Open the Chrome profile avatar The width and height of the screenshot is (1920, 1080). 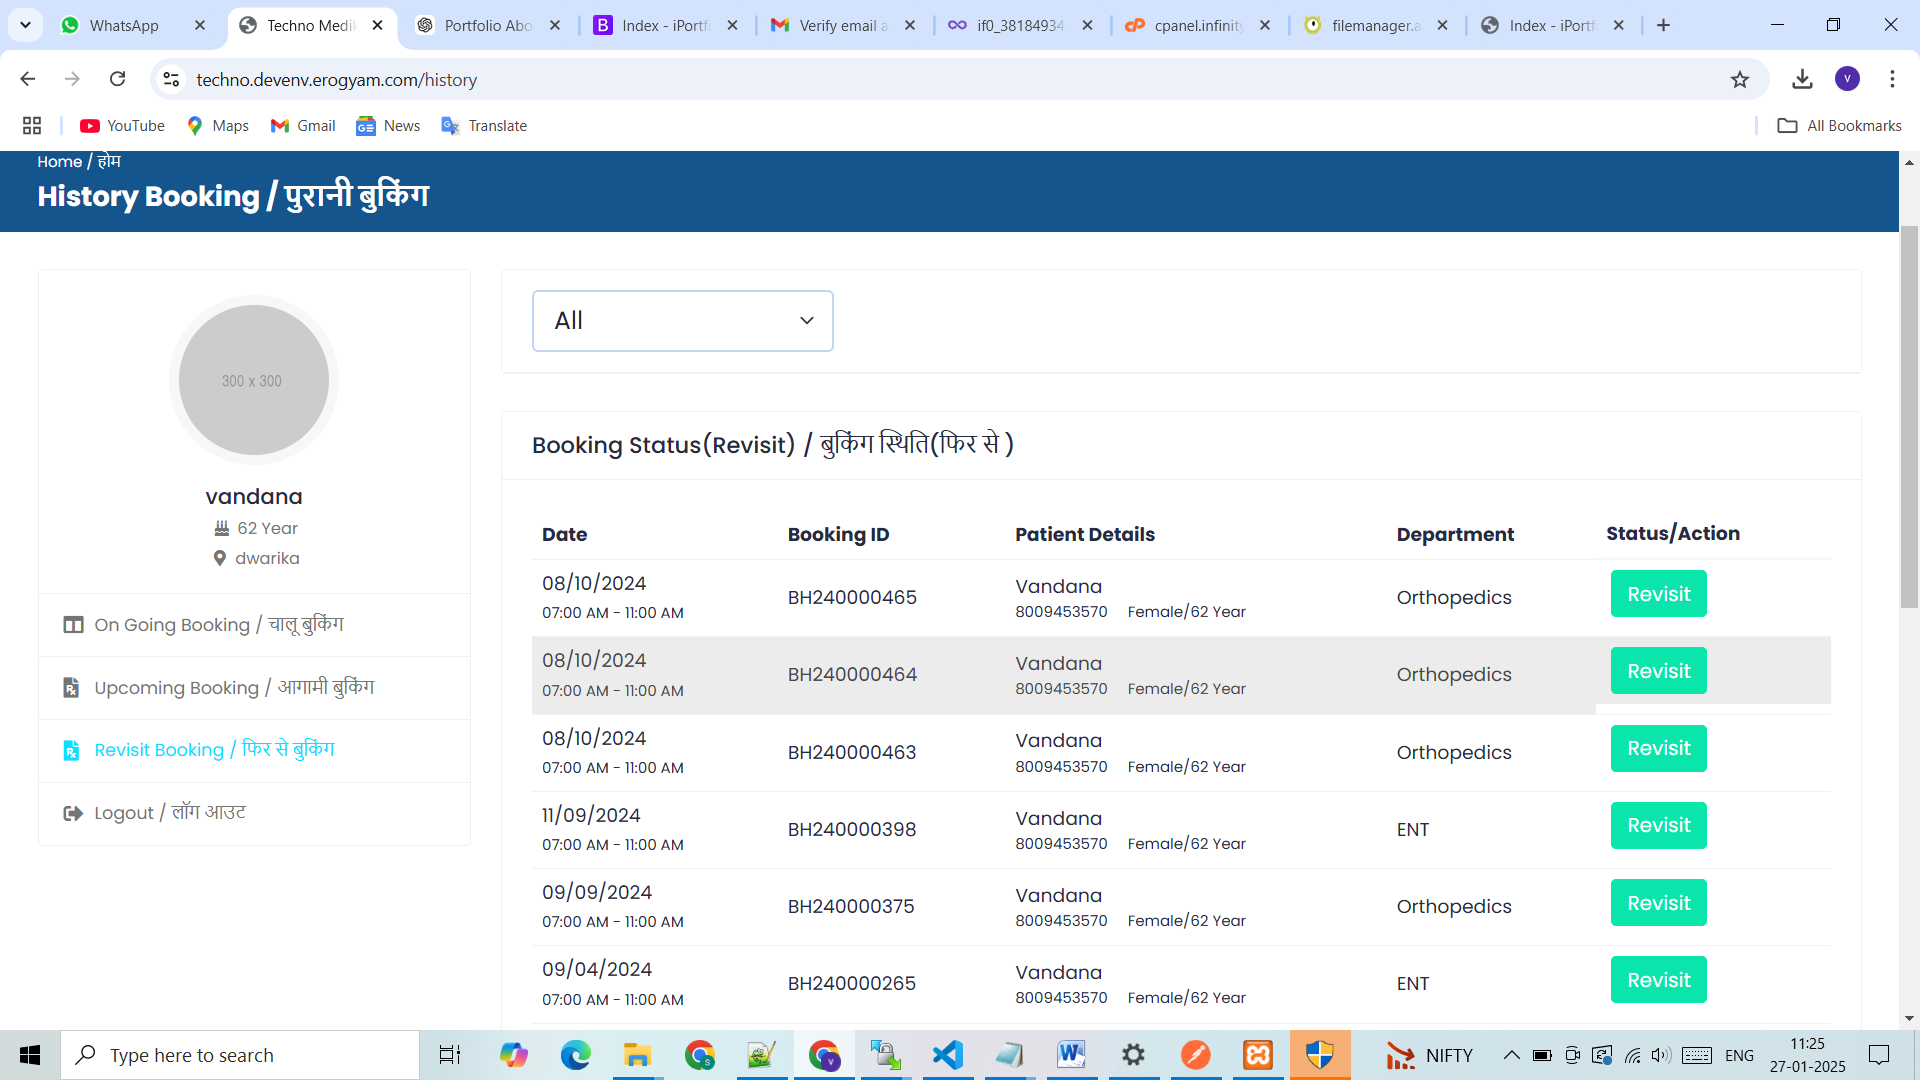click(x=1847, y=79)
